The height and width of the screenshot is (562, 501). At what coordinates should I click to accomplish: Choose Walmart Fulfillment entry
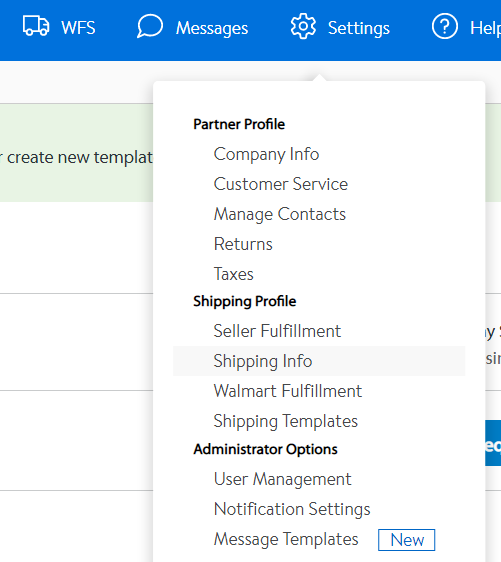tap(287, 391)
